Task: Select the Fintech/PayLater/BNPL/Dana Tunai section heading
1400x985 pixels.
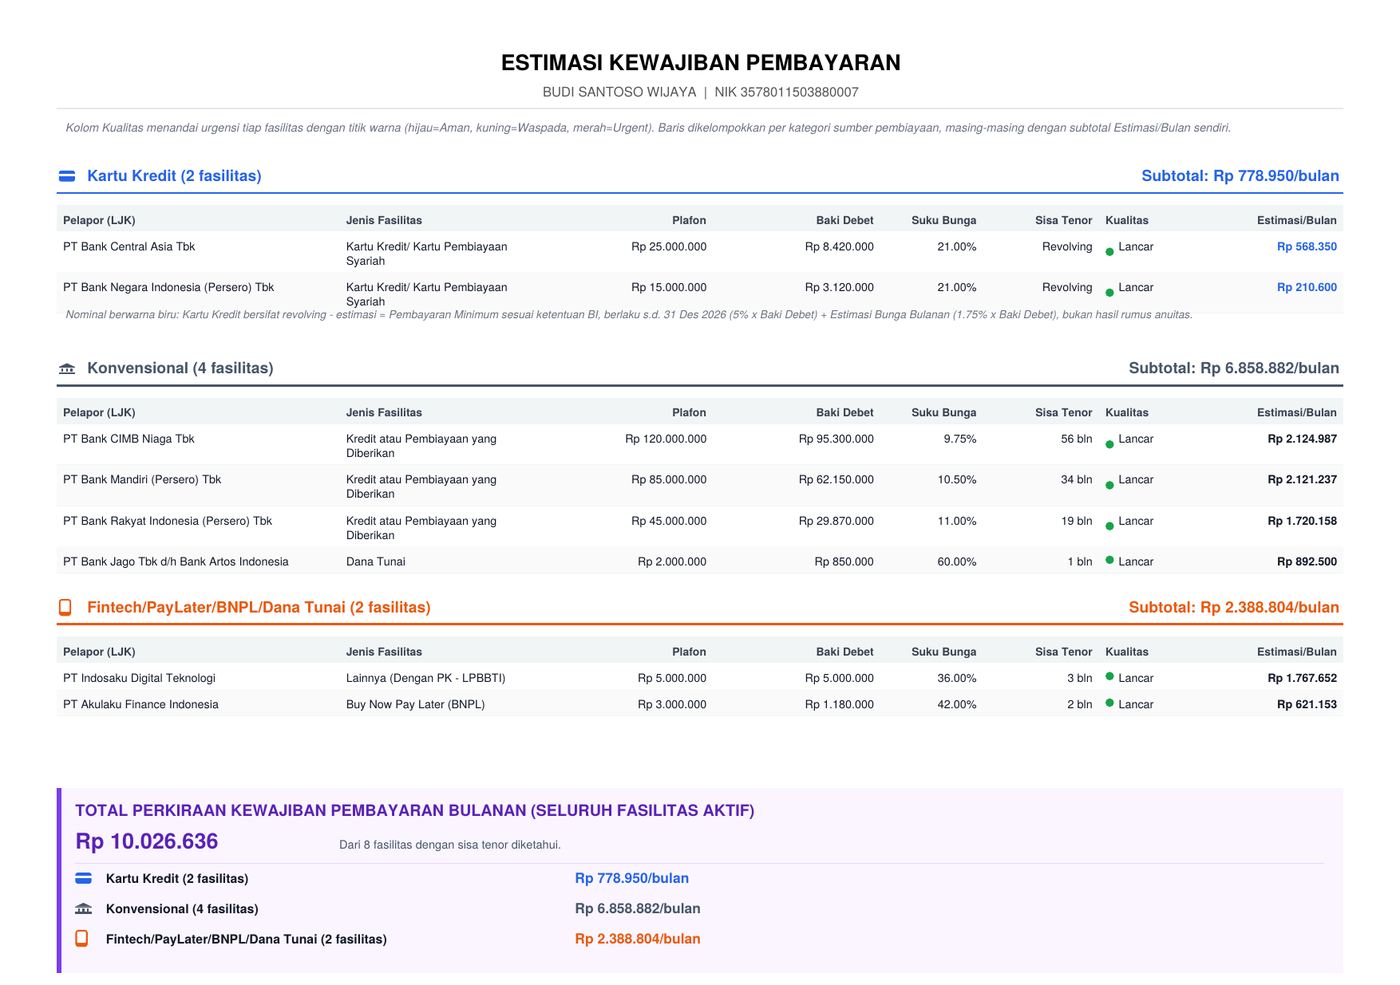Action: [x=259, y=607]
